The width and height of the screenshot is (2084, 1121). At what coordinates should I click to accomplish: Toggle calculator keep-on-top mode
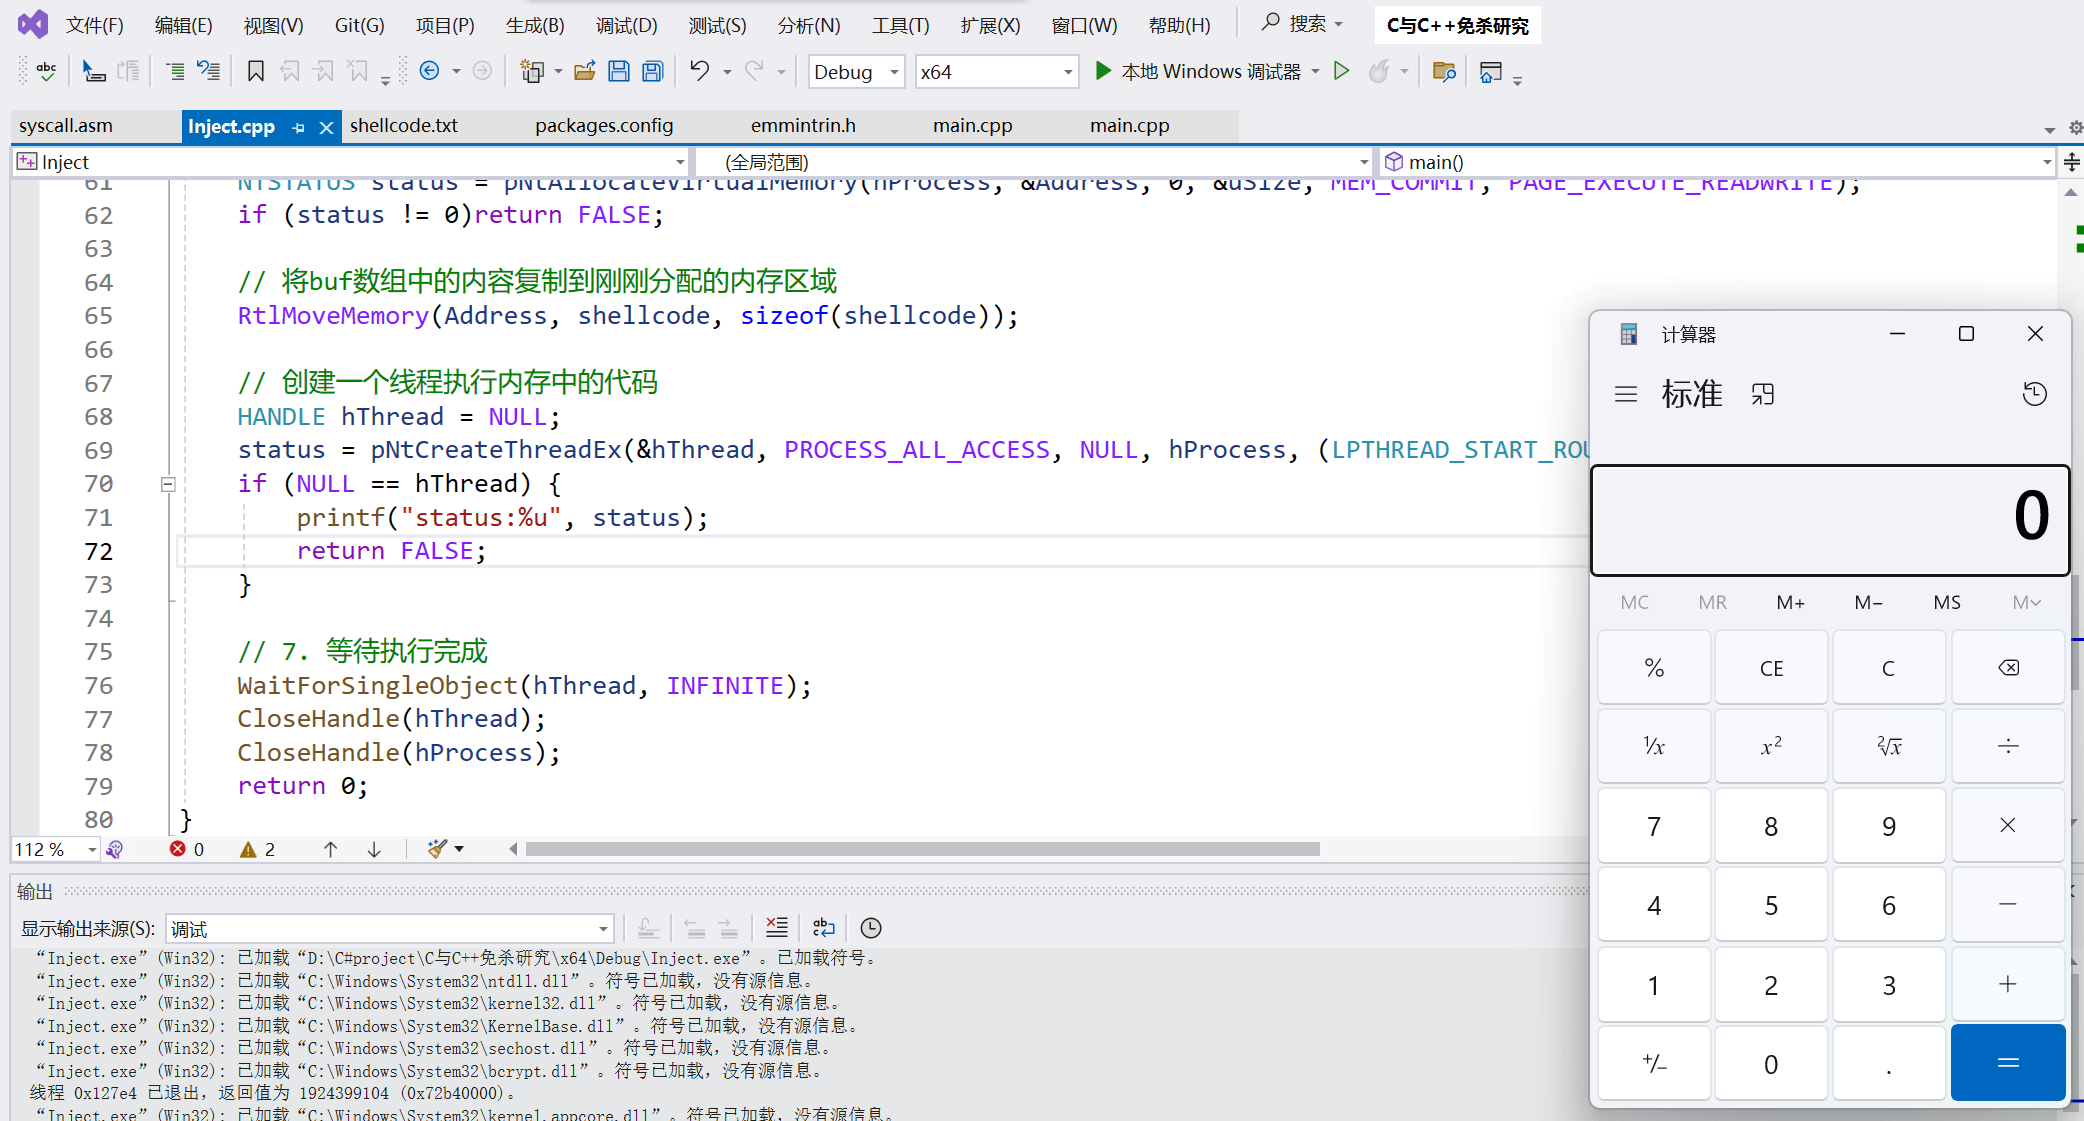(x=1762, y=394)
